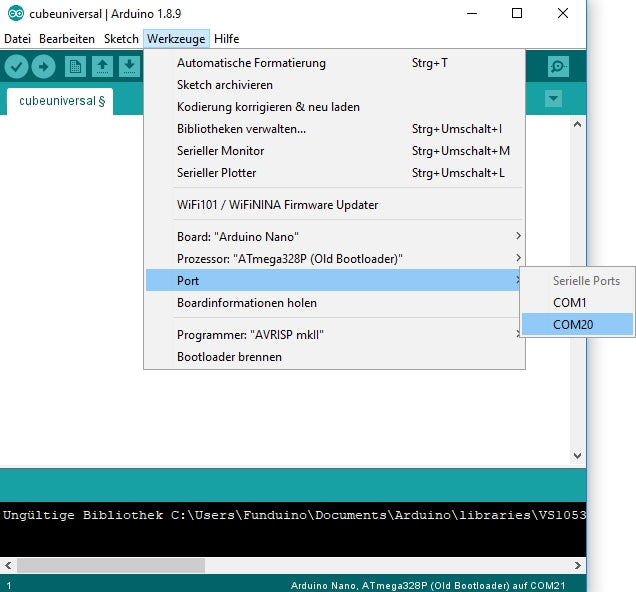Open Serieller Monitor from menu
636x592 pixels.
[335, 151]
